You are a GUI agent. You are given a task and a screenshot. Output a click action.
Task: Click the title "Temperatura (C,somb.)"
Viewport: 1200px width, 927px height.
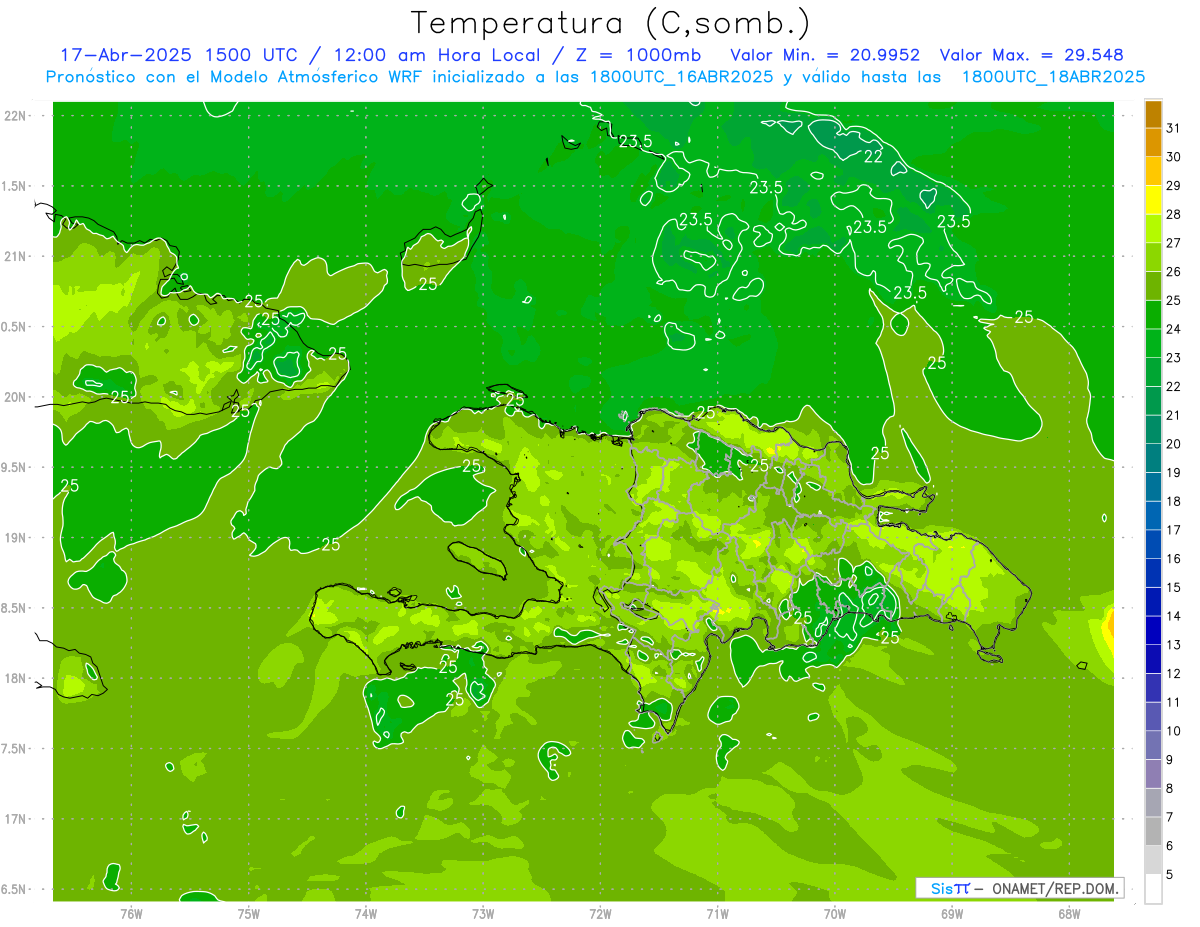(610, 22)
